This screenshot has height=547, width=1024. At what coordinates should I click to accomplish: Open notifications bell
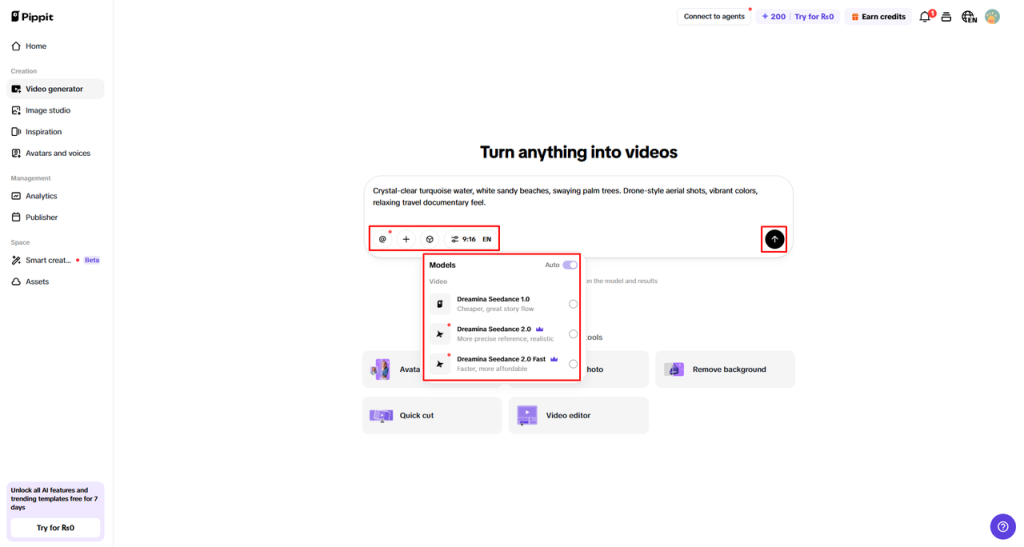pos(924,17)
